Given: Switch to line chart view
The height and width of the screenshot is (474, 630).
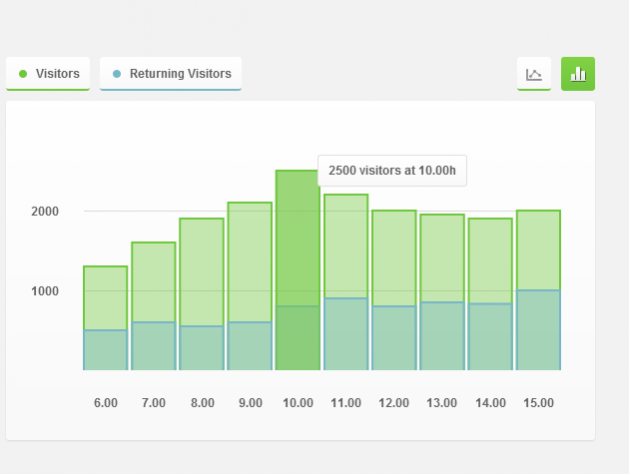Looking at the screenshot, I should tap(534, 74).
